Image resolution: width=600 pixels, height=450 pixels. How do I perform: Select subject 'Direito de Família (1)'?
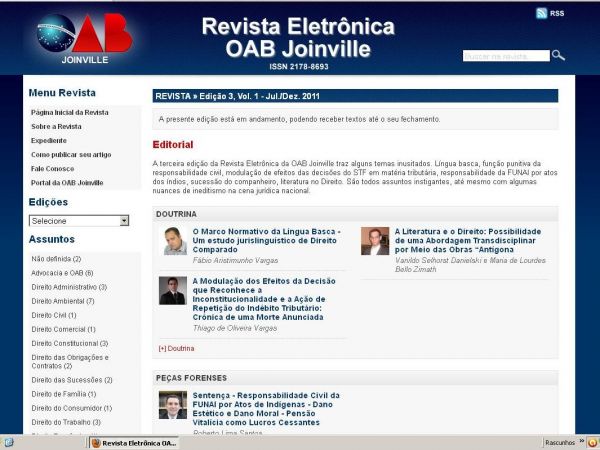coord(64,394)
